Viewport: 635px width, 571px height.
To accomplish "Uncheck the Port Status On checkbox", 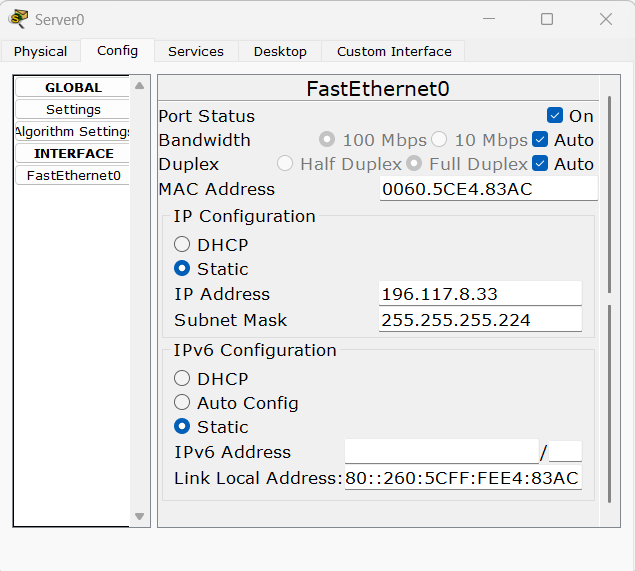I will 555,116.
